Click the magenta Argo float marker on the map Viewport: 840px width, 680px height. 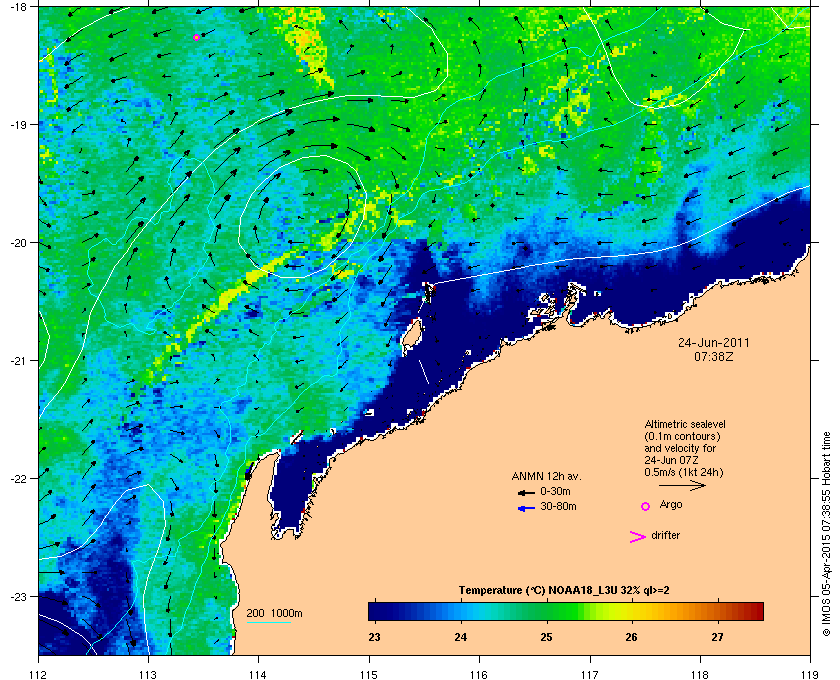tap(197, 37)
